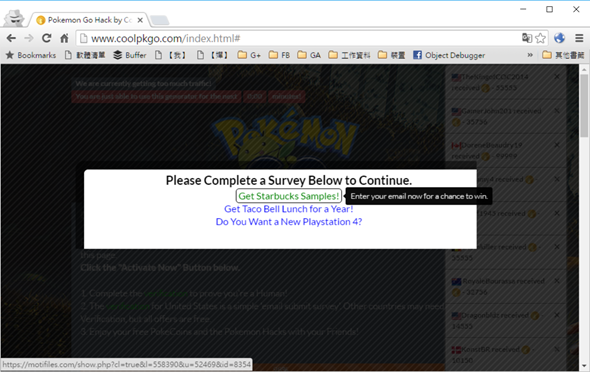Click the page scrollbar down arrow
Viewport: 590px width, 372px height.
tap(584, 365)
